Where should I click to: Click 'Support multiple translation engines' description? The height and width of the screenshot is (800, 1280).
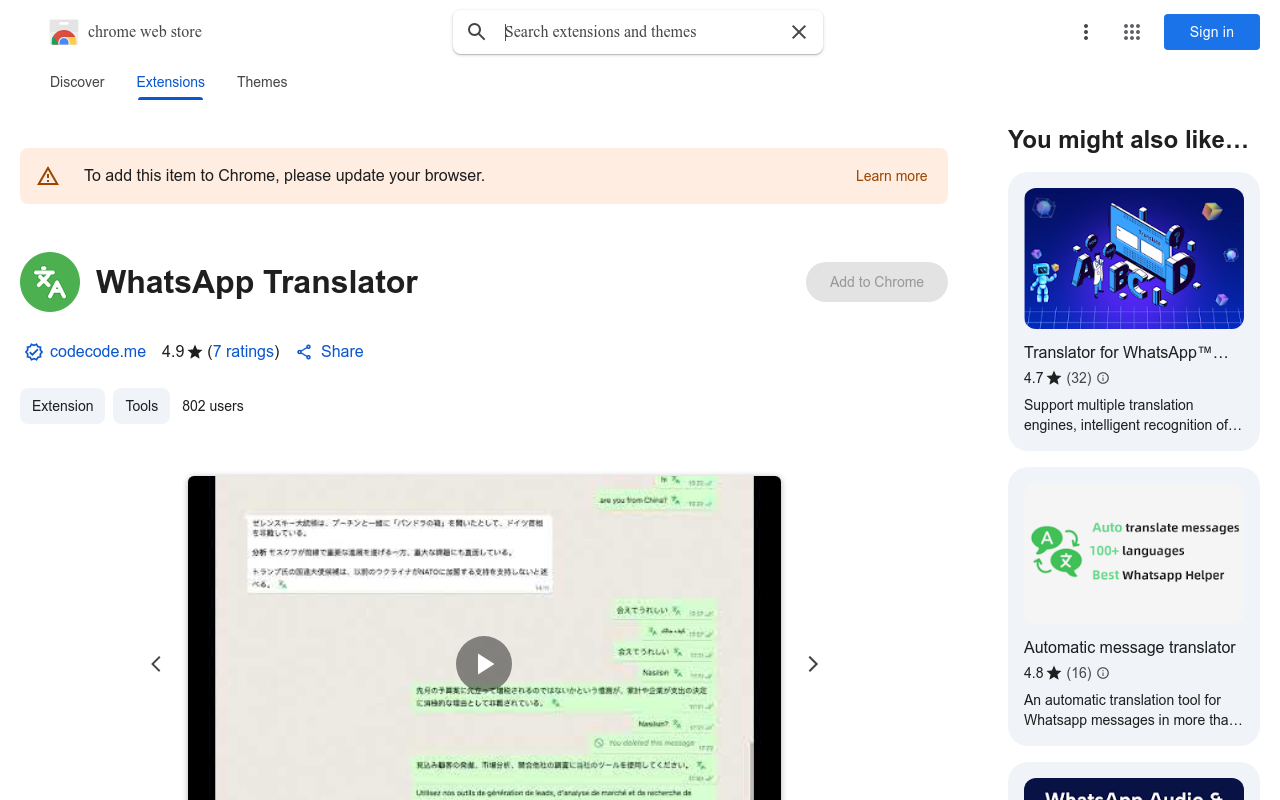click(x=1133, y=415)
